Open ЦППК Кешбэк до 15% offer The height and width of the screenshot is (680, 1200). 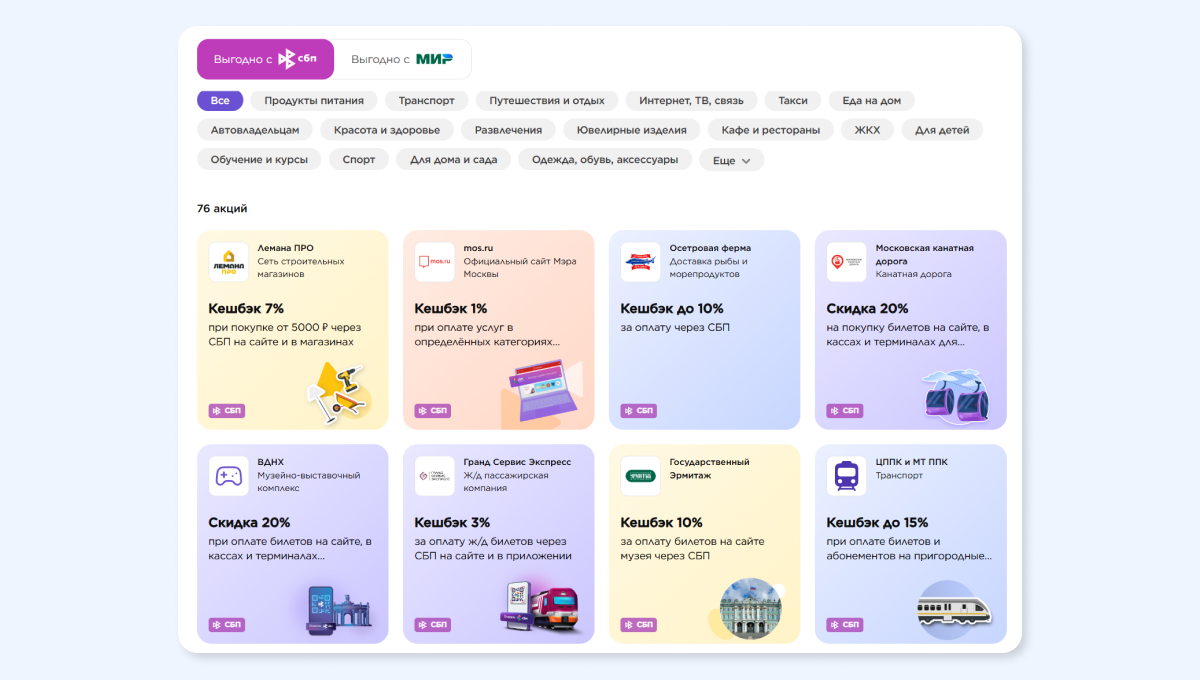911,544
